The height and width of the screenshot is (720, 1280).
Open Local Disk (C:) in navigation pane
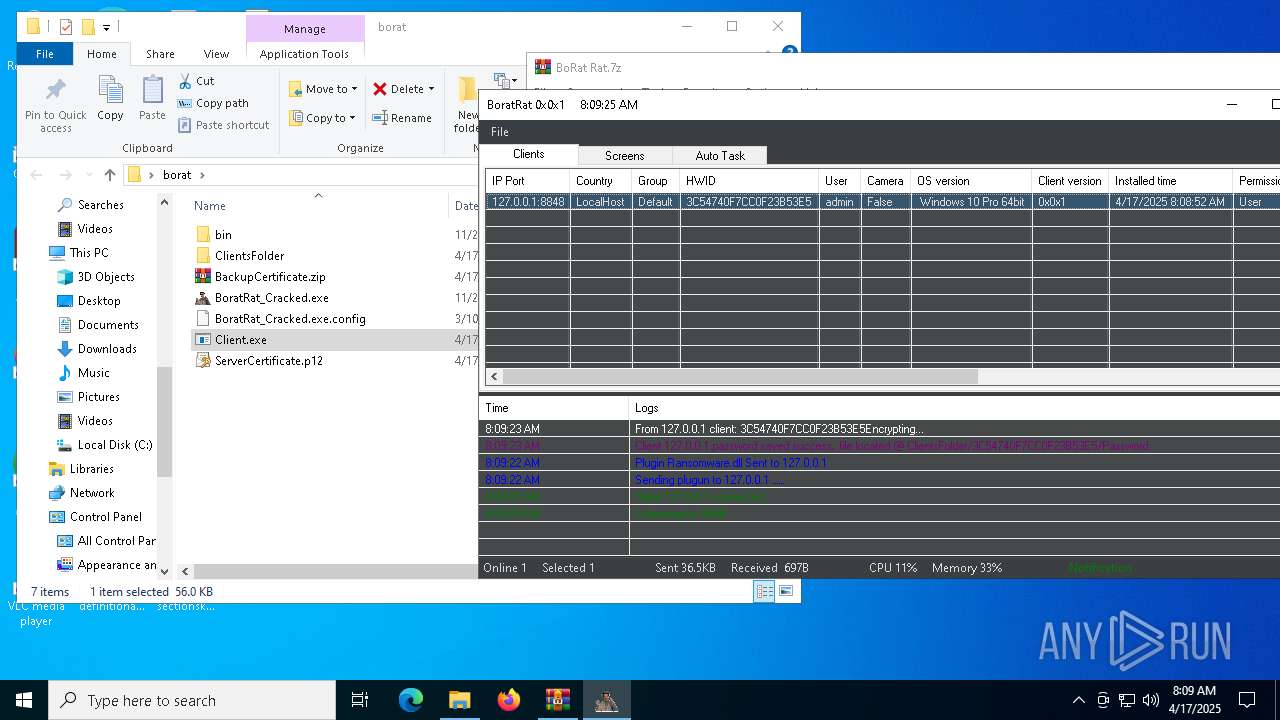click(115, 445)
